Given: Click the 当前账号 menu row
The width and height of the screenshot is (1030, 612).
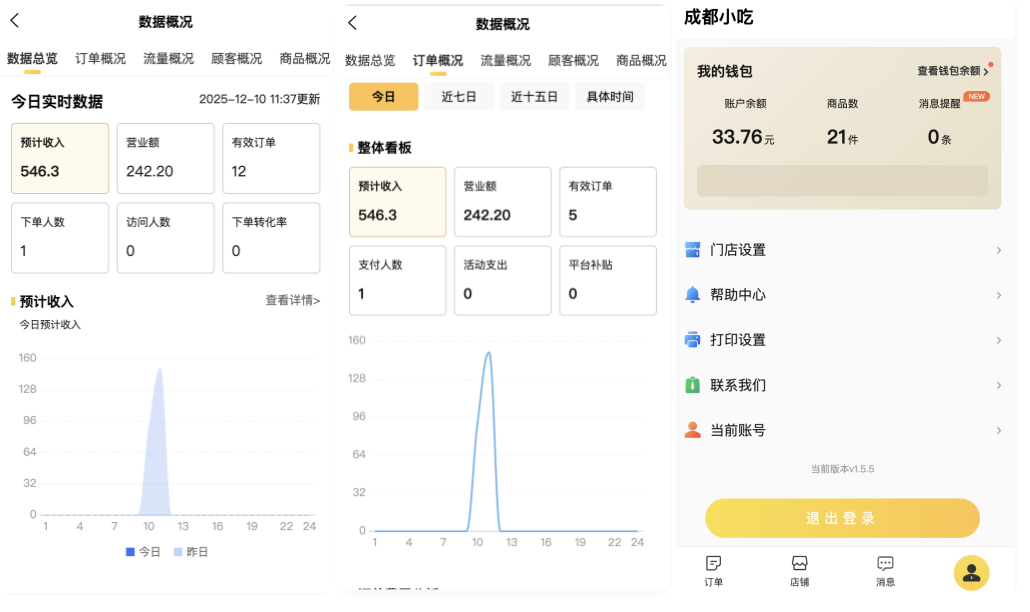Looking at the screenshot, I should pos(843,431).
